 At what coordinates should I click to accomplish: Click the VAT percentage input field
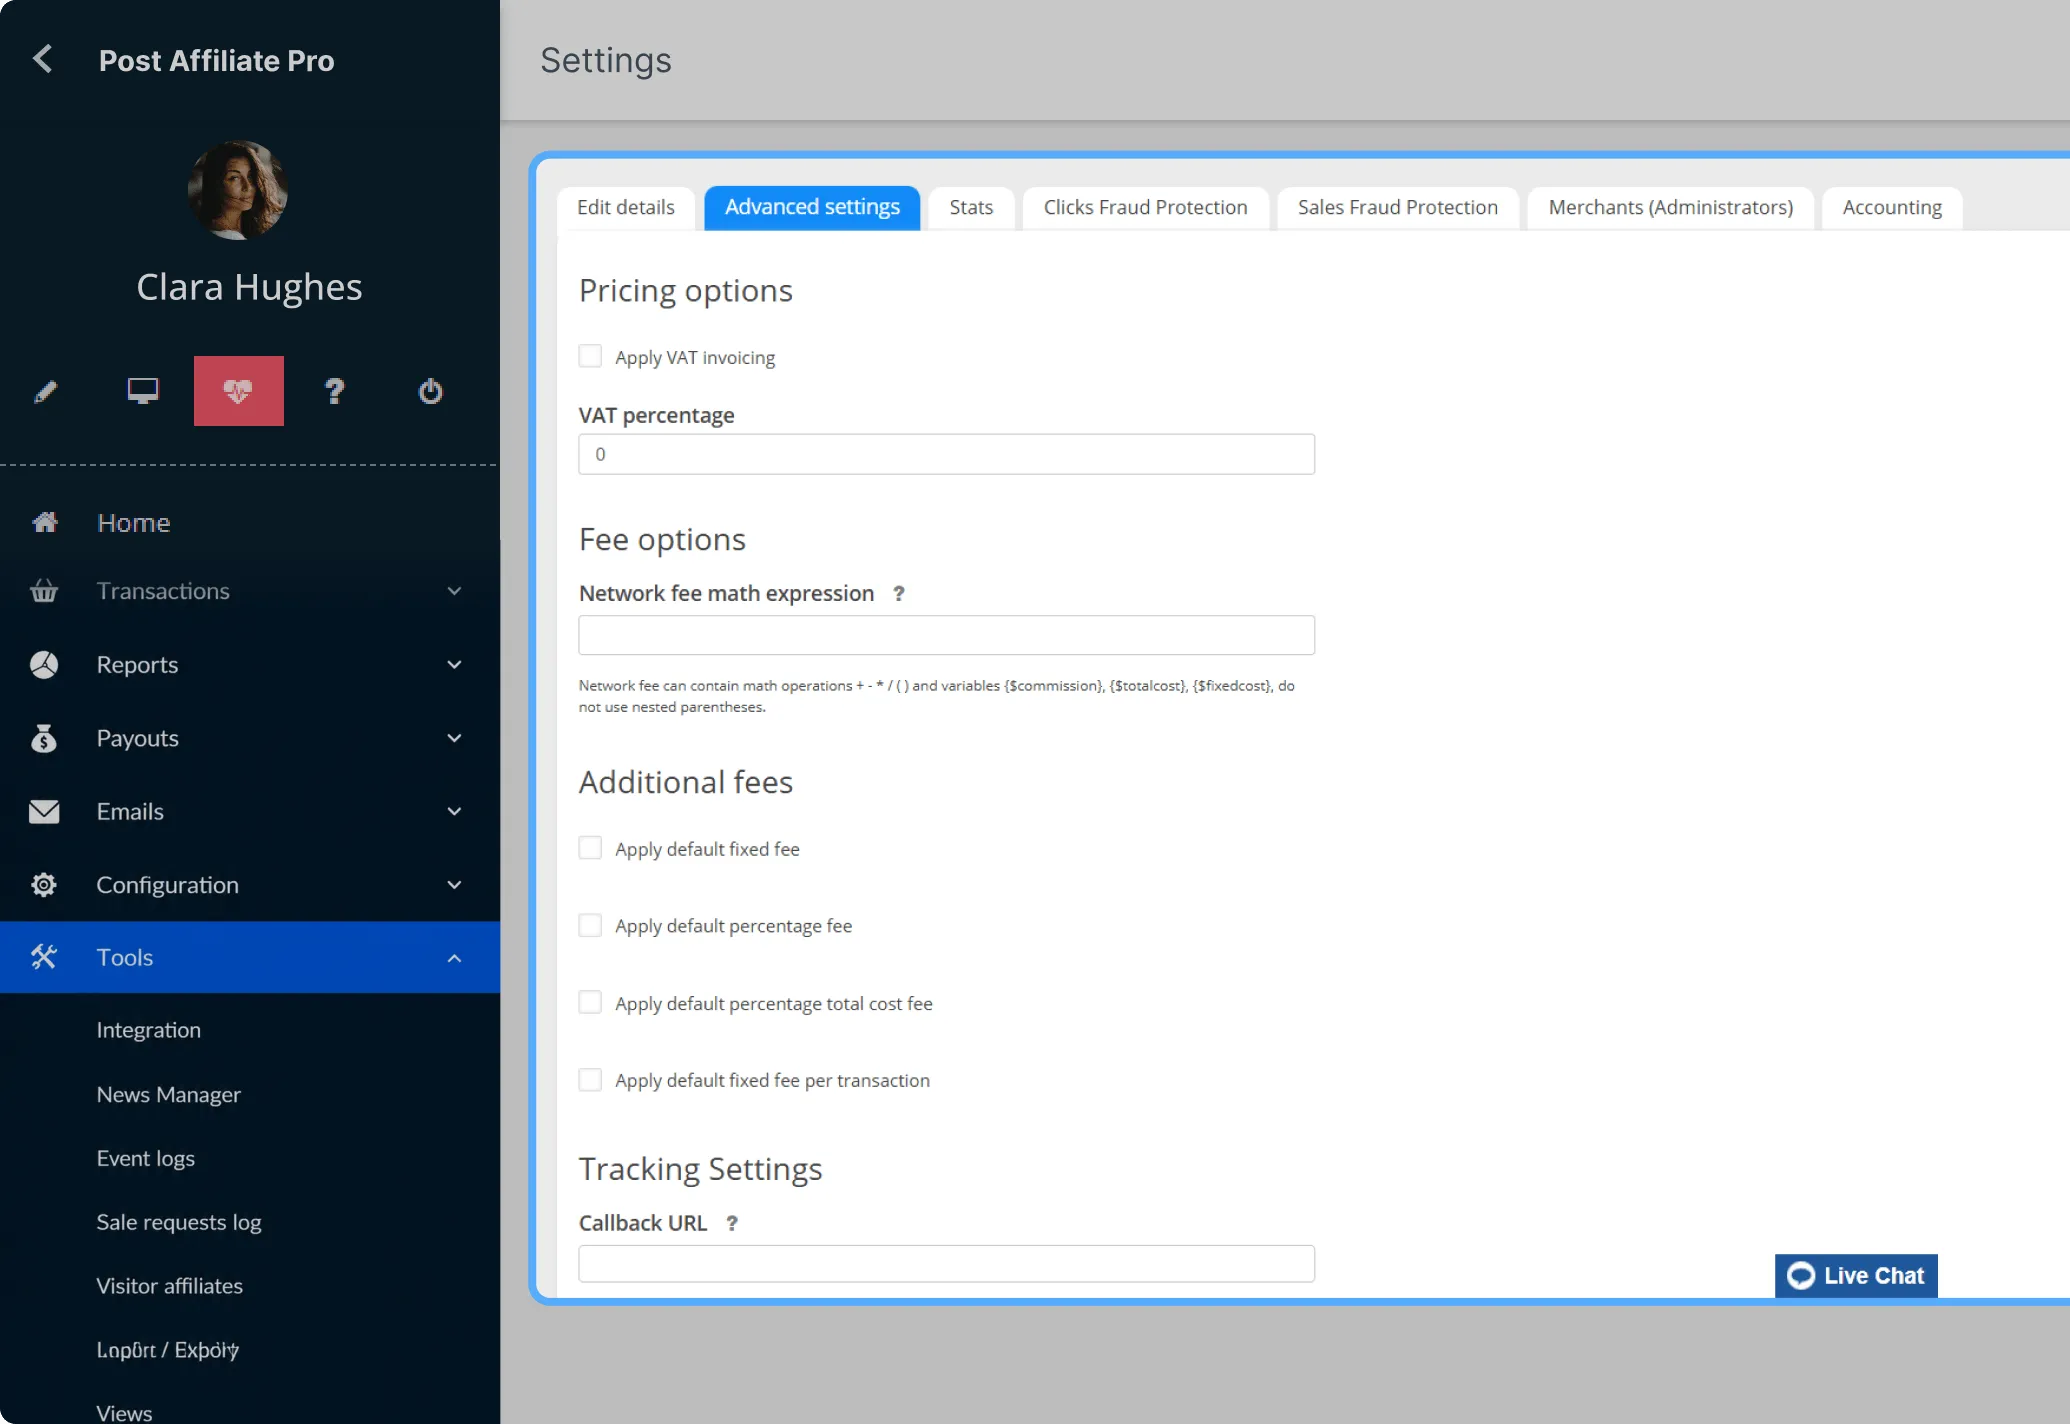946,454
